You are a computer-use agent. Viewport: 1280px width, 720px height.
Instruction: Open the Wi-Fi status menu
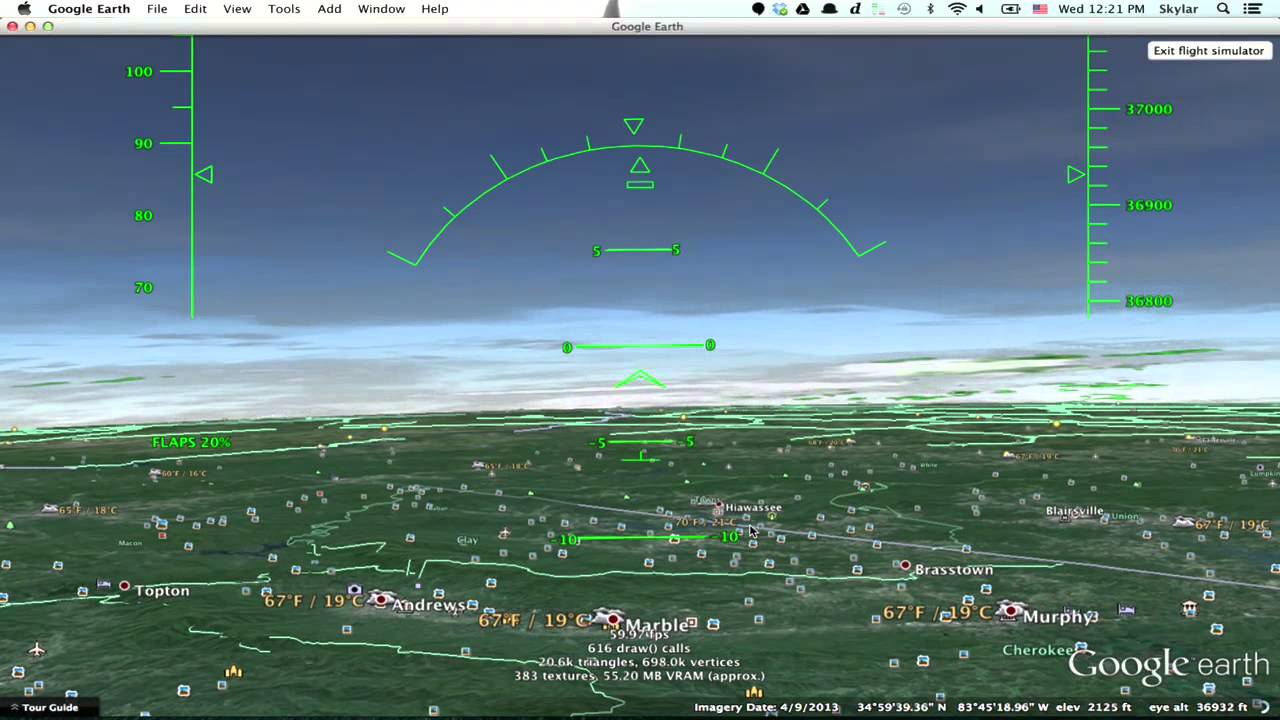(x=957, y=9)
